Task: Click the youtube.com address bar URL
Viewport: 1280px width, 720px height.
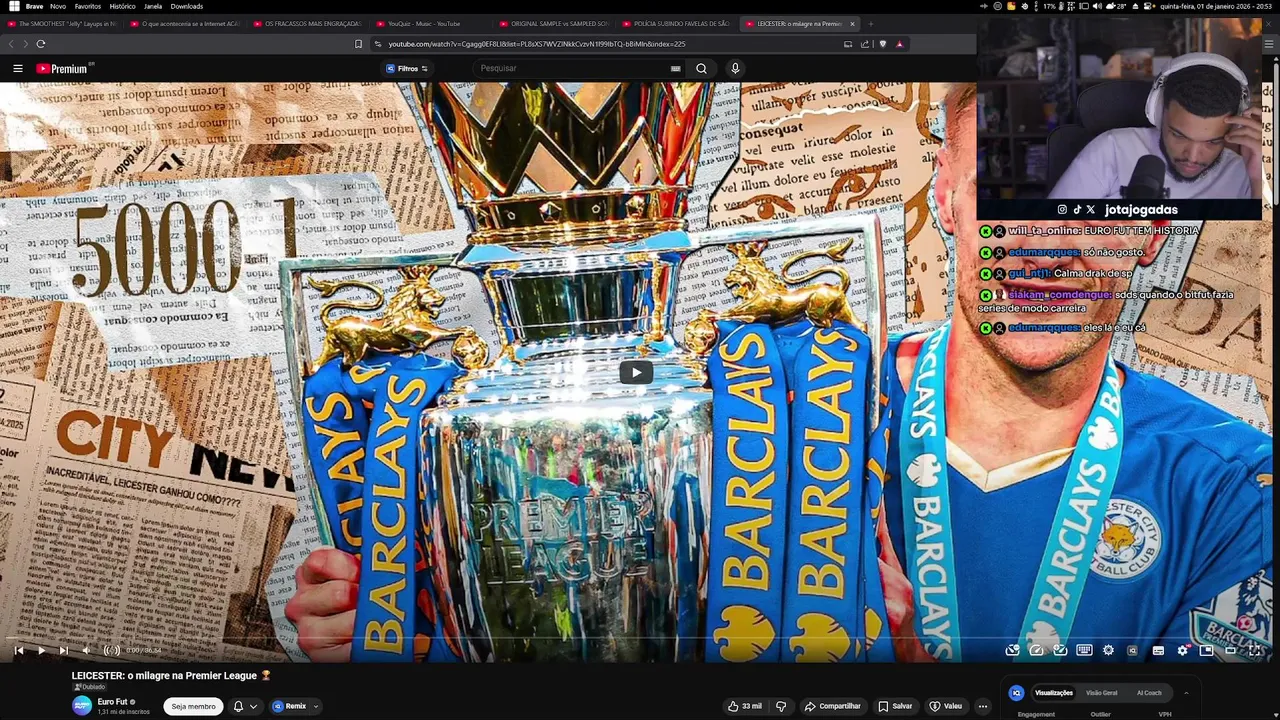Action: [x=537, y=44]
